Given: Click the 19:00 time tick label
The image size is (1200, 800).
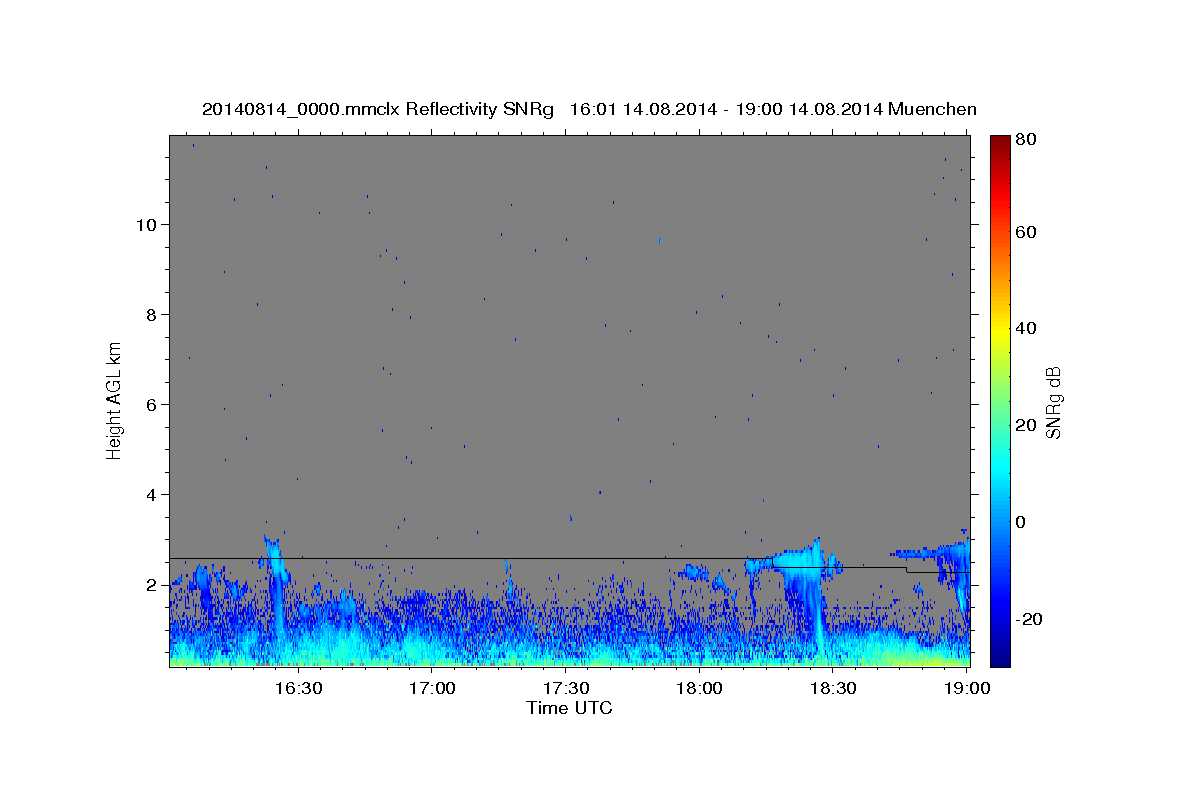Looking at the screenshot, I should (x=966, y=688).
